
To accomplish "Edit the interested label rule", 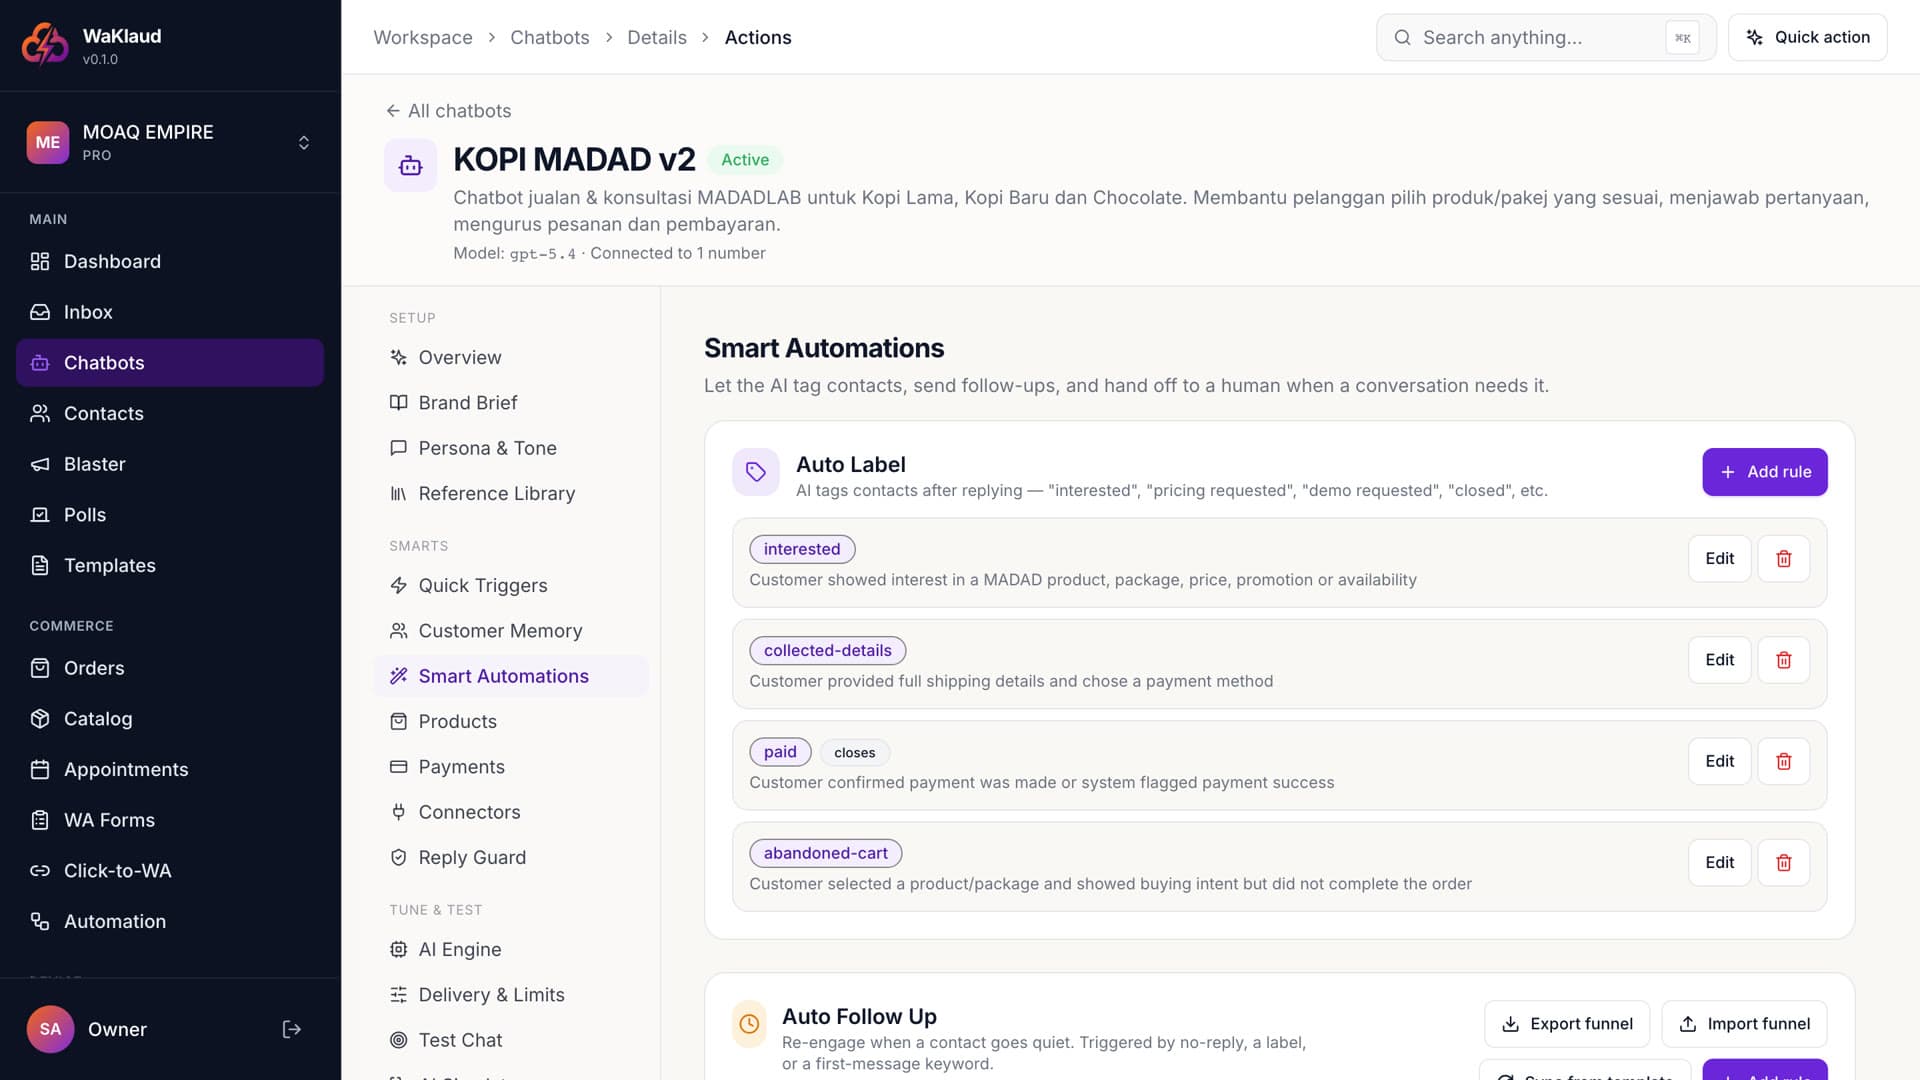I will pos(1719,559).
